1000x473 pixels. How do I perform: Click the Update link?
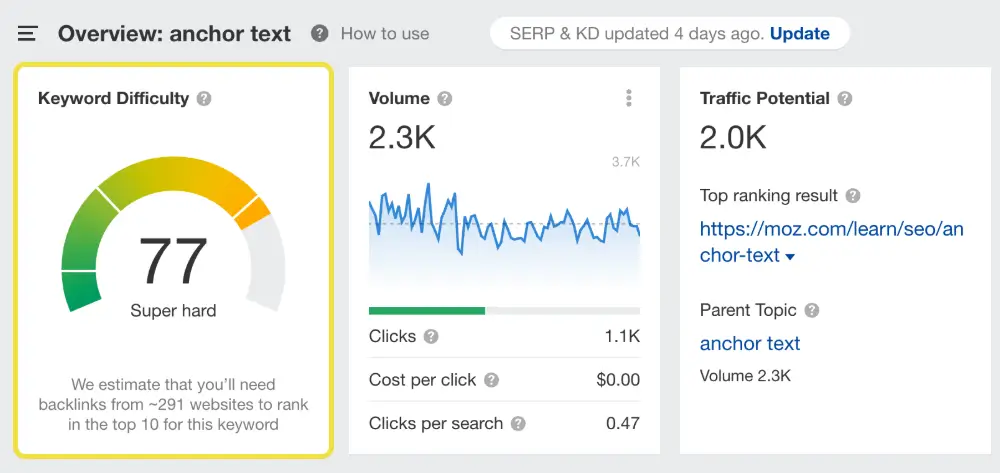[x=799, y=33]
